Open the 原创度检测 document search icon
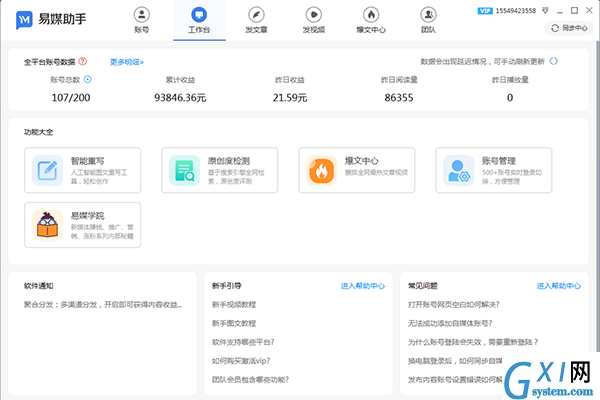600x400 pixels. (x=184, y=170)
